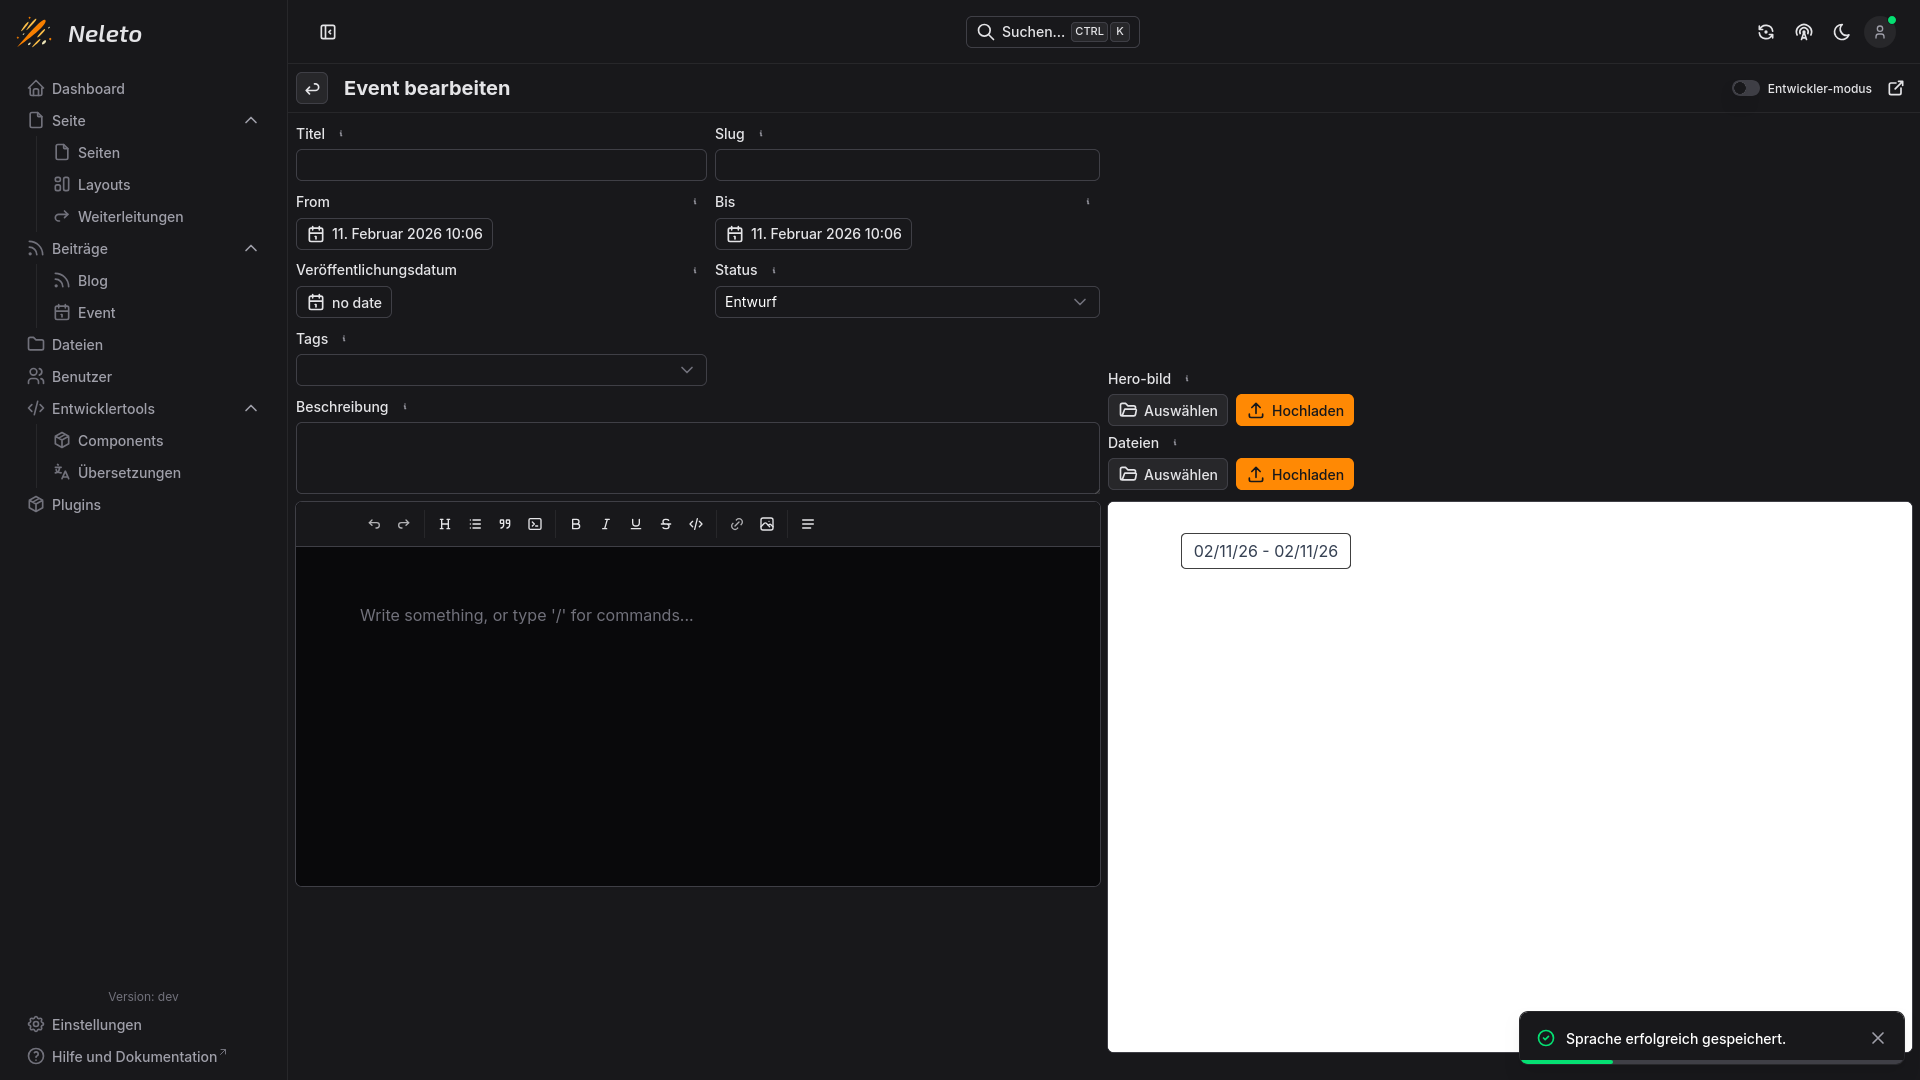Open Übersetzungen in the sidebar
This screenshot has height=1080, width=1920.
click(x=129, y=472)
